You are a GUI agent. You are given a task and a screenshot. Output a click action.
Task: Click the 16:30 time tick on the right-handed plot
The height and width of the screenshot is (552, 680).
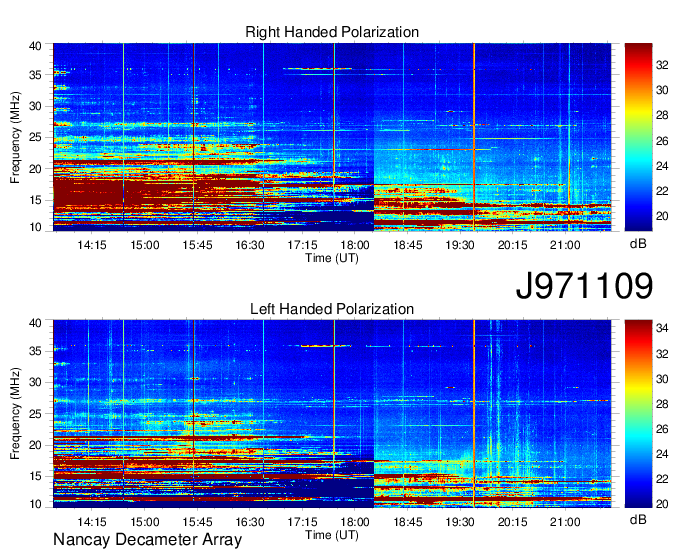click(x=250, y=245)
